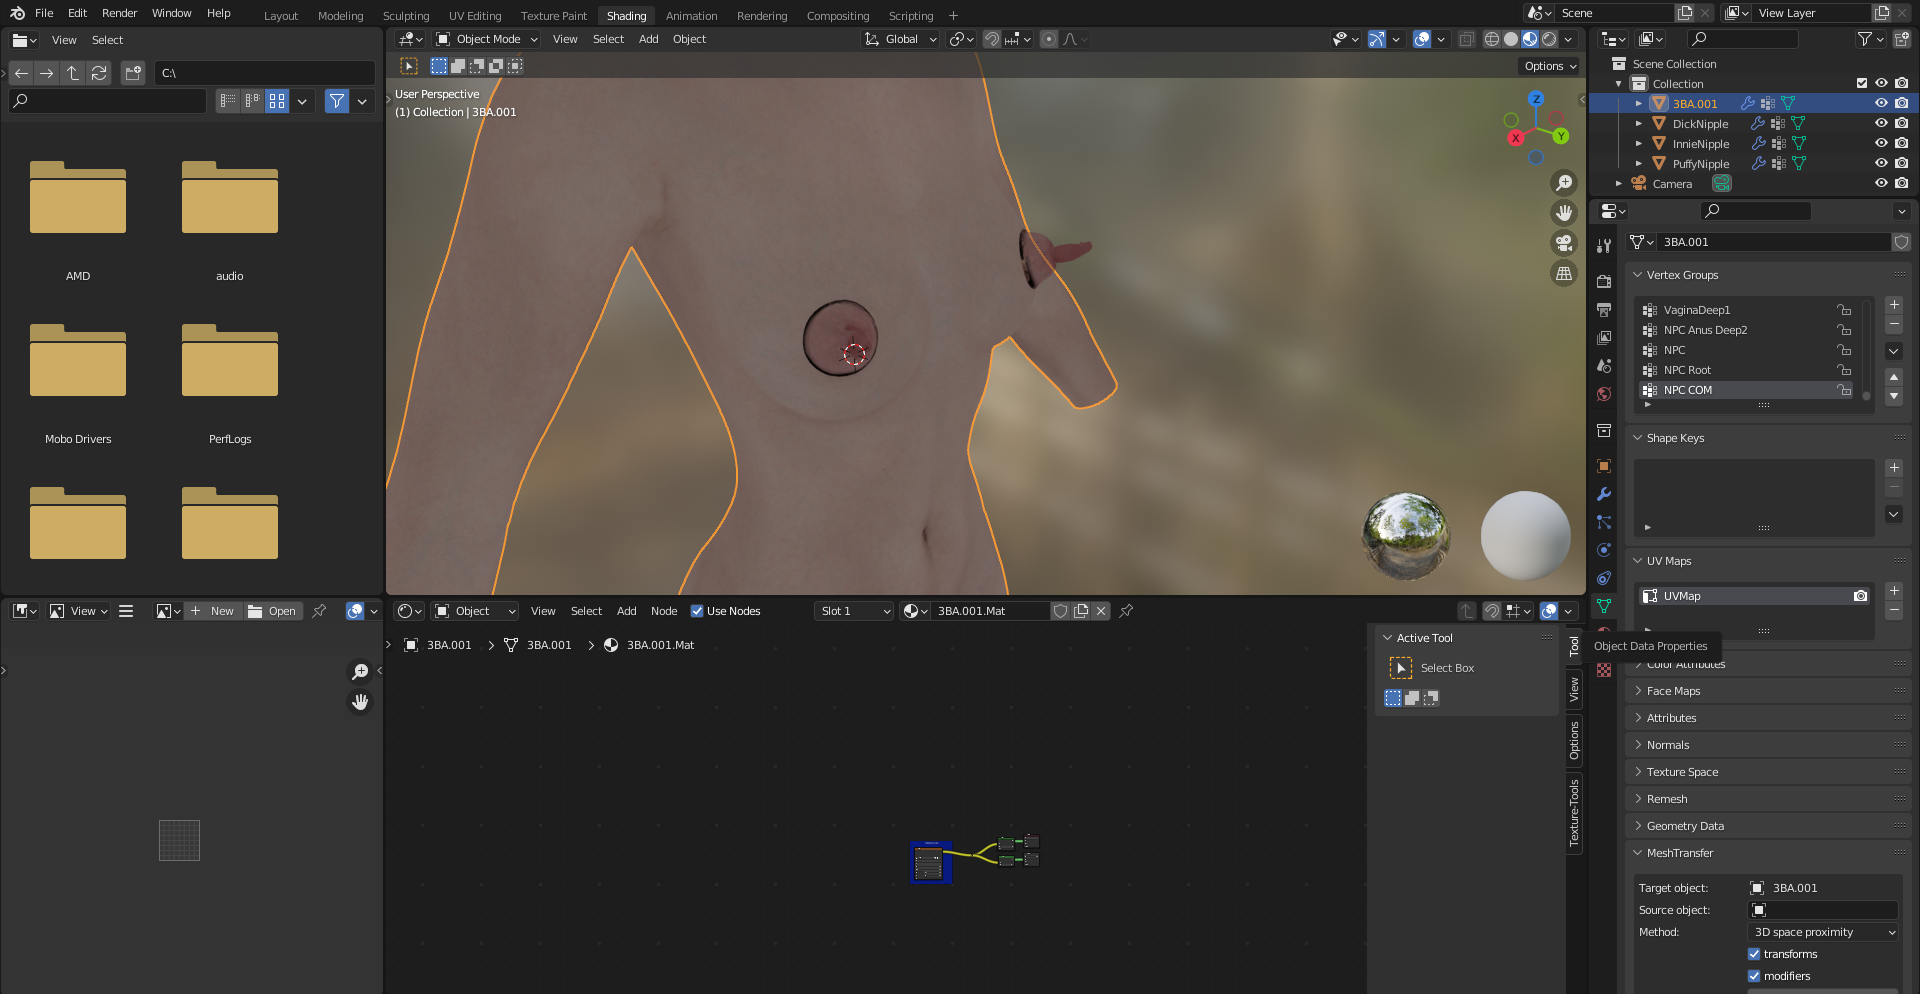Open the Global transform orientation dropdown
The height and width of the screenshot is (994, 1920).
tap(900, 39)
